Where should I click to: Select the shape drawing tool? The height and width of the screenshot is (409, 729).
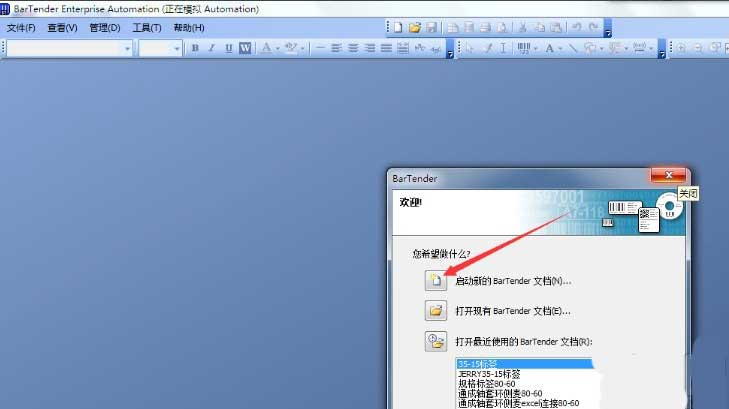coord(590,48)
